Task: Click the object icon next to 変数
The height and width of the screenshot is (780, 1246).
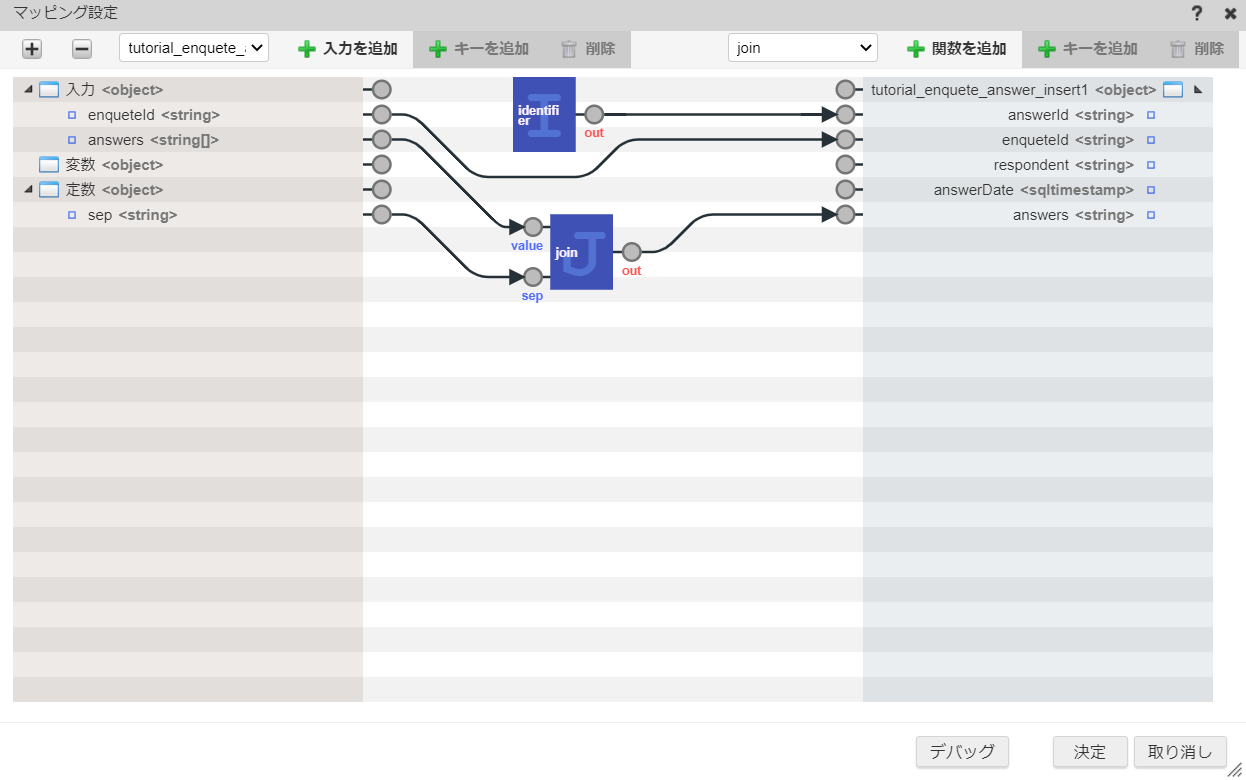Action: point(49,165)
